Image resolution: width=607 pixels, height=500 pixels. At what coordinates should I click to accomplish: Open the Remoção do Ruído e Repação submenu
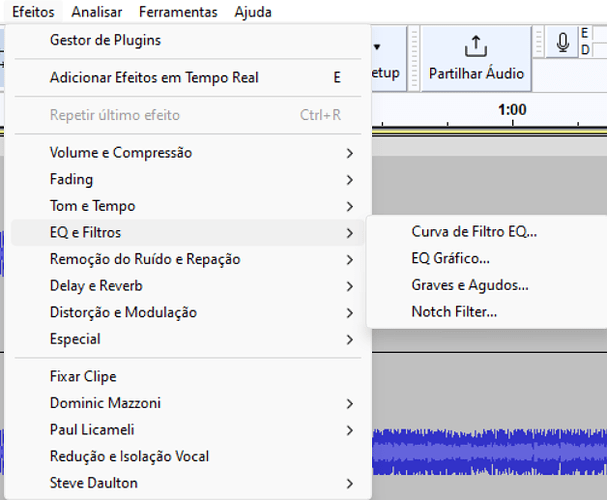click(188, 259)
